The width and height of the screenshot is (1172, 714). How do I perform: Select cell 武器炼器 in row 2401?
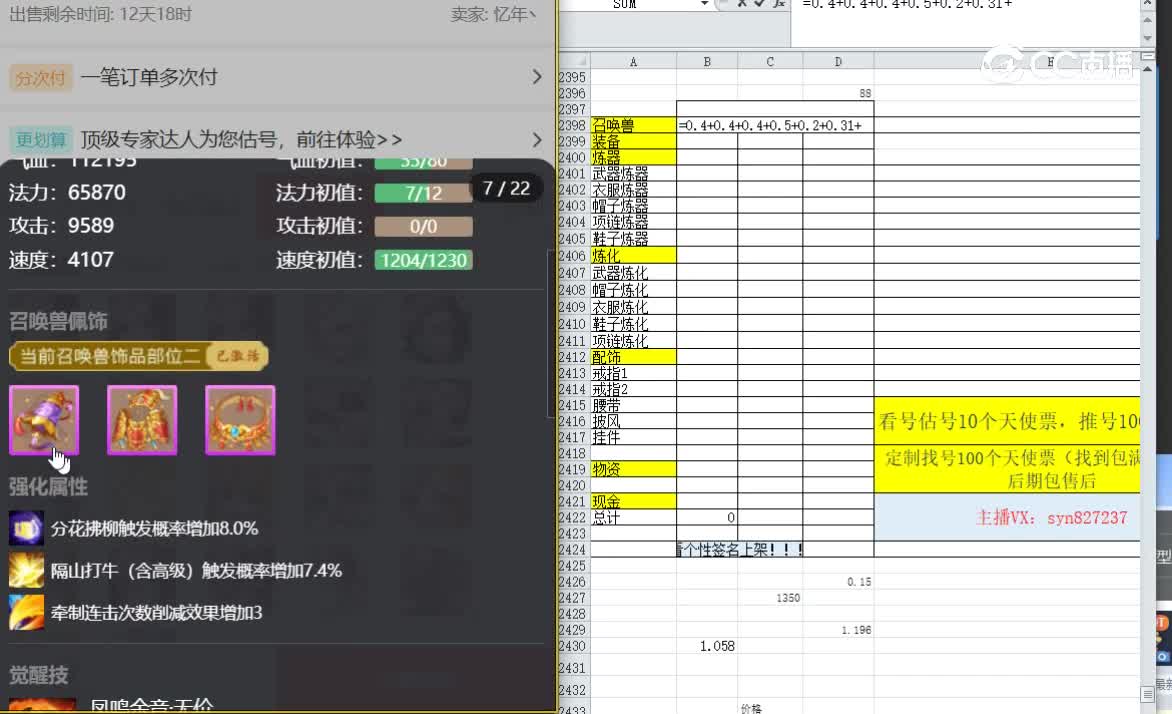[633, 173]
